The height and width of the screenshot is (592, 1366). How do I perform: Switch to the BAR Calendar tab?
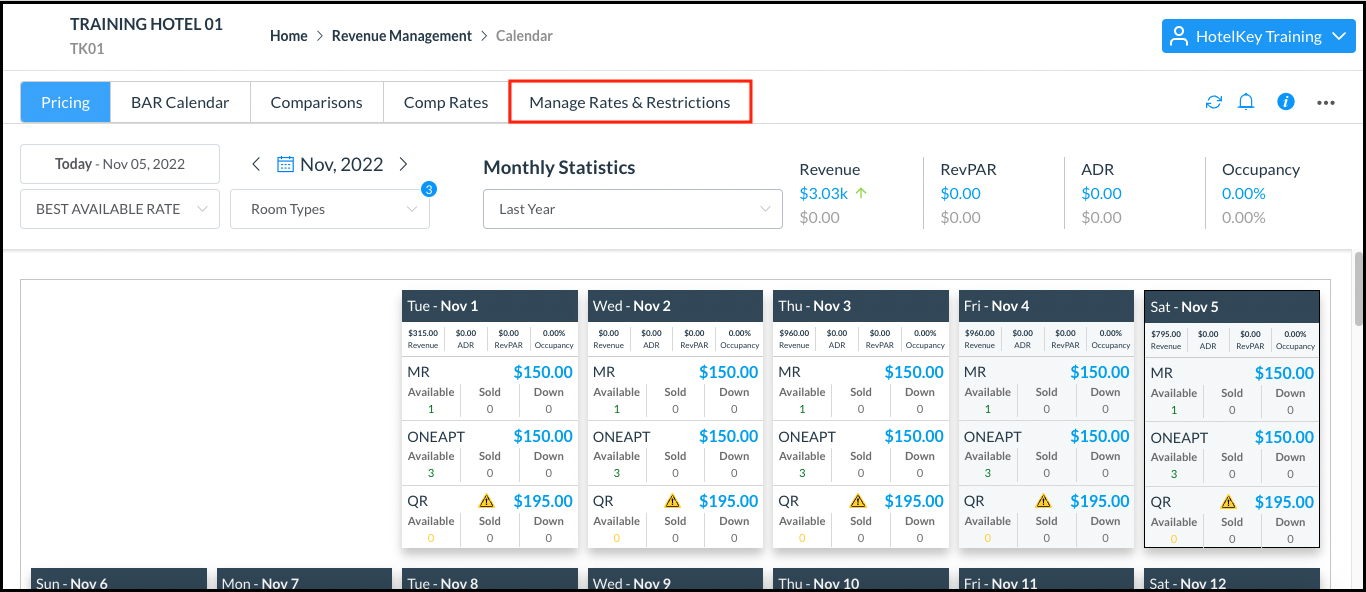(x=179, y=101)
